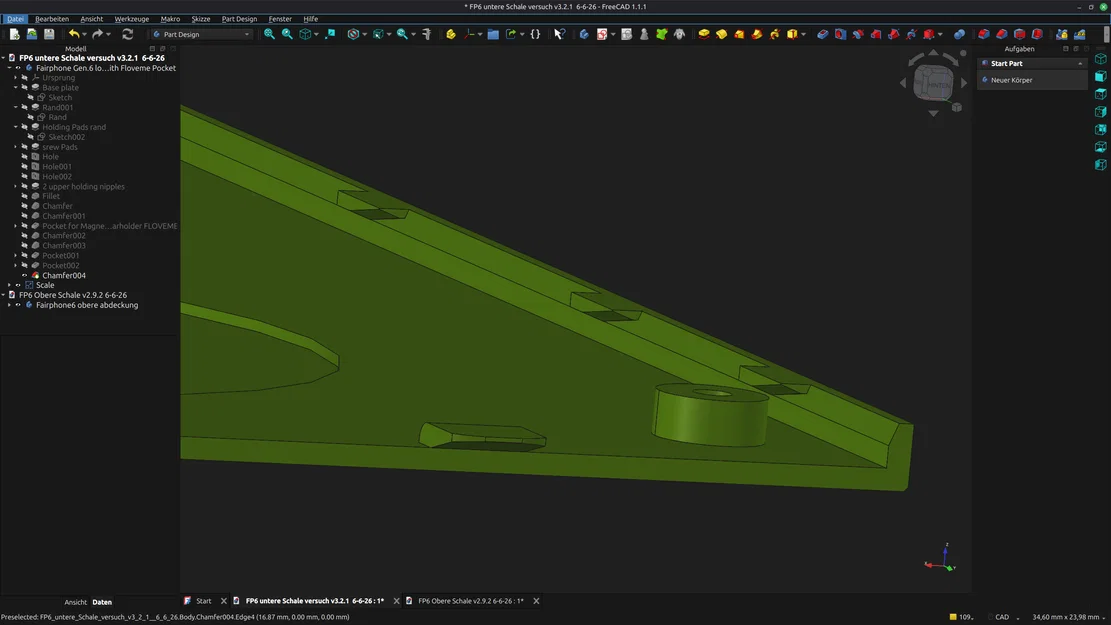Collapse the Base plate tree node
The height and width of the screenshot is (625, 1111).
click(x=16, y=88)
